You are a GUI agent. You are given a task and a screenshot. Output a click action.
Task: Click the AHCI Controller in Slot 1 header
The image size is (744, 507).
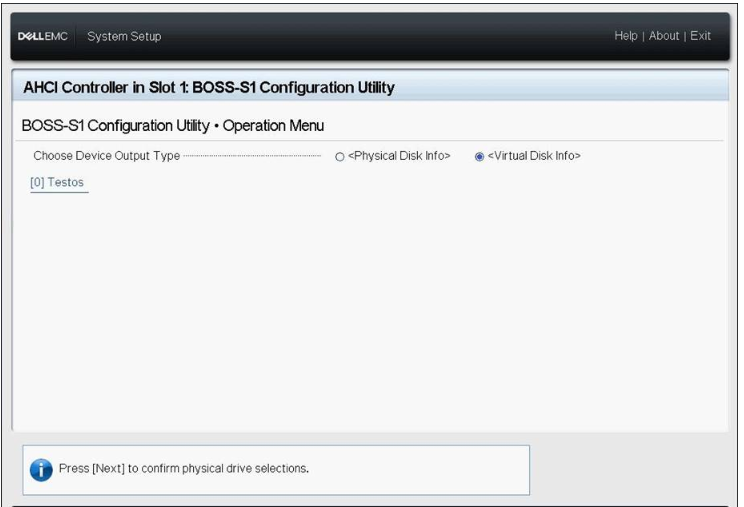[x=208, y=88]
